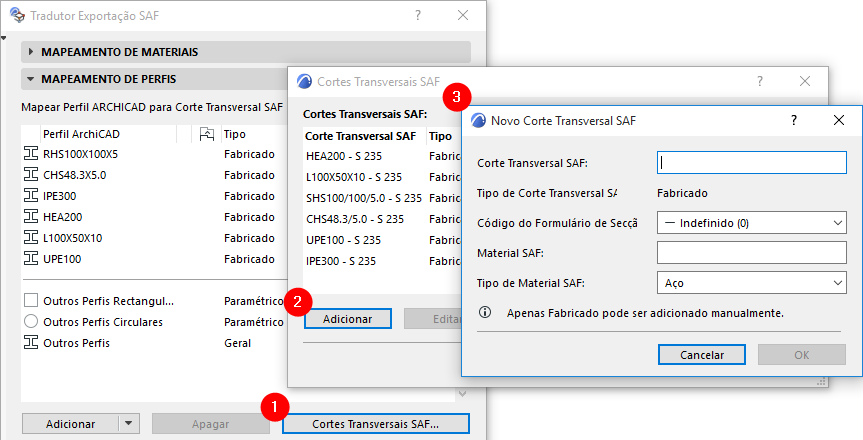Close the Tradutor Exportação SAF window
This screenshot has width=863, height=440.
[x=463, y=15]
